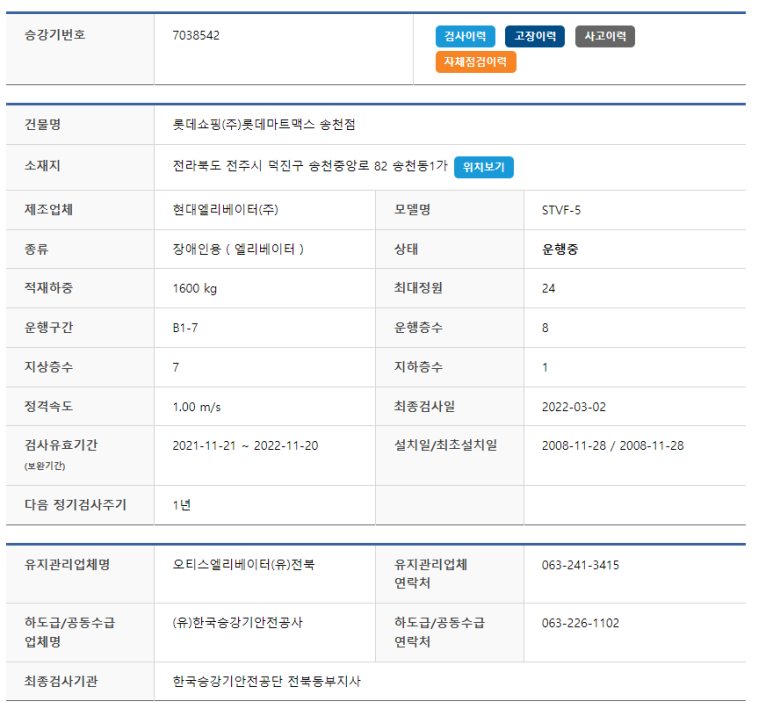The image size is (773, 716).
Task: Open the 사고이력 accident history button
Action: (x=605, y=36)
